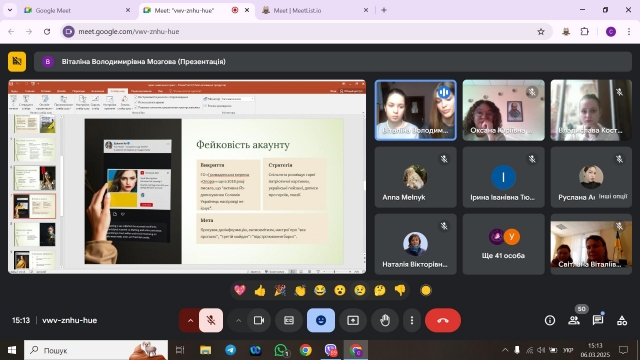The height and width of the screenshot is (360, 640).
Task: Select Anna Melnyk participant tile
Action: pyautogui.click(x=416, y=177)
